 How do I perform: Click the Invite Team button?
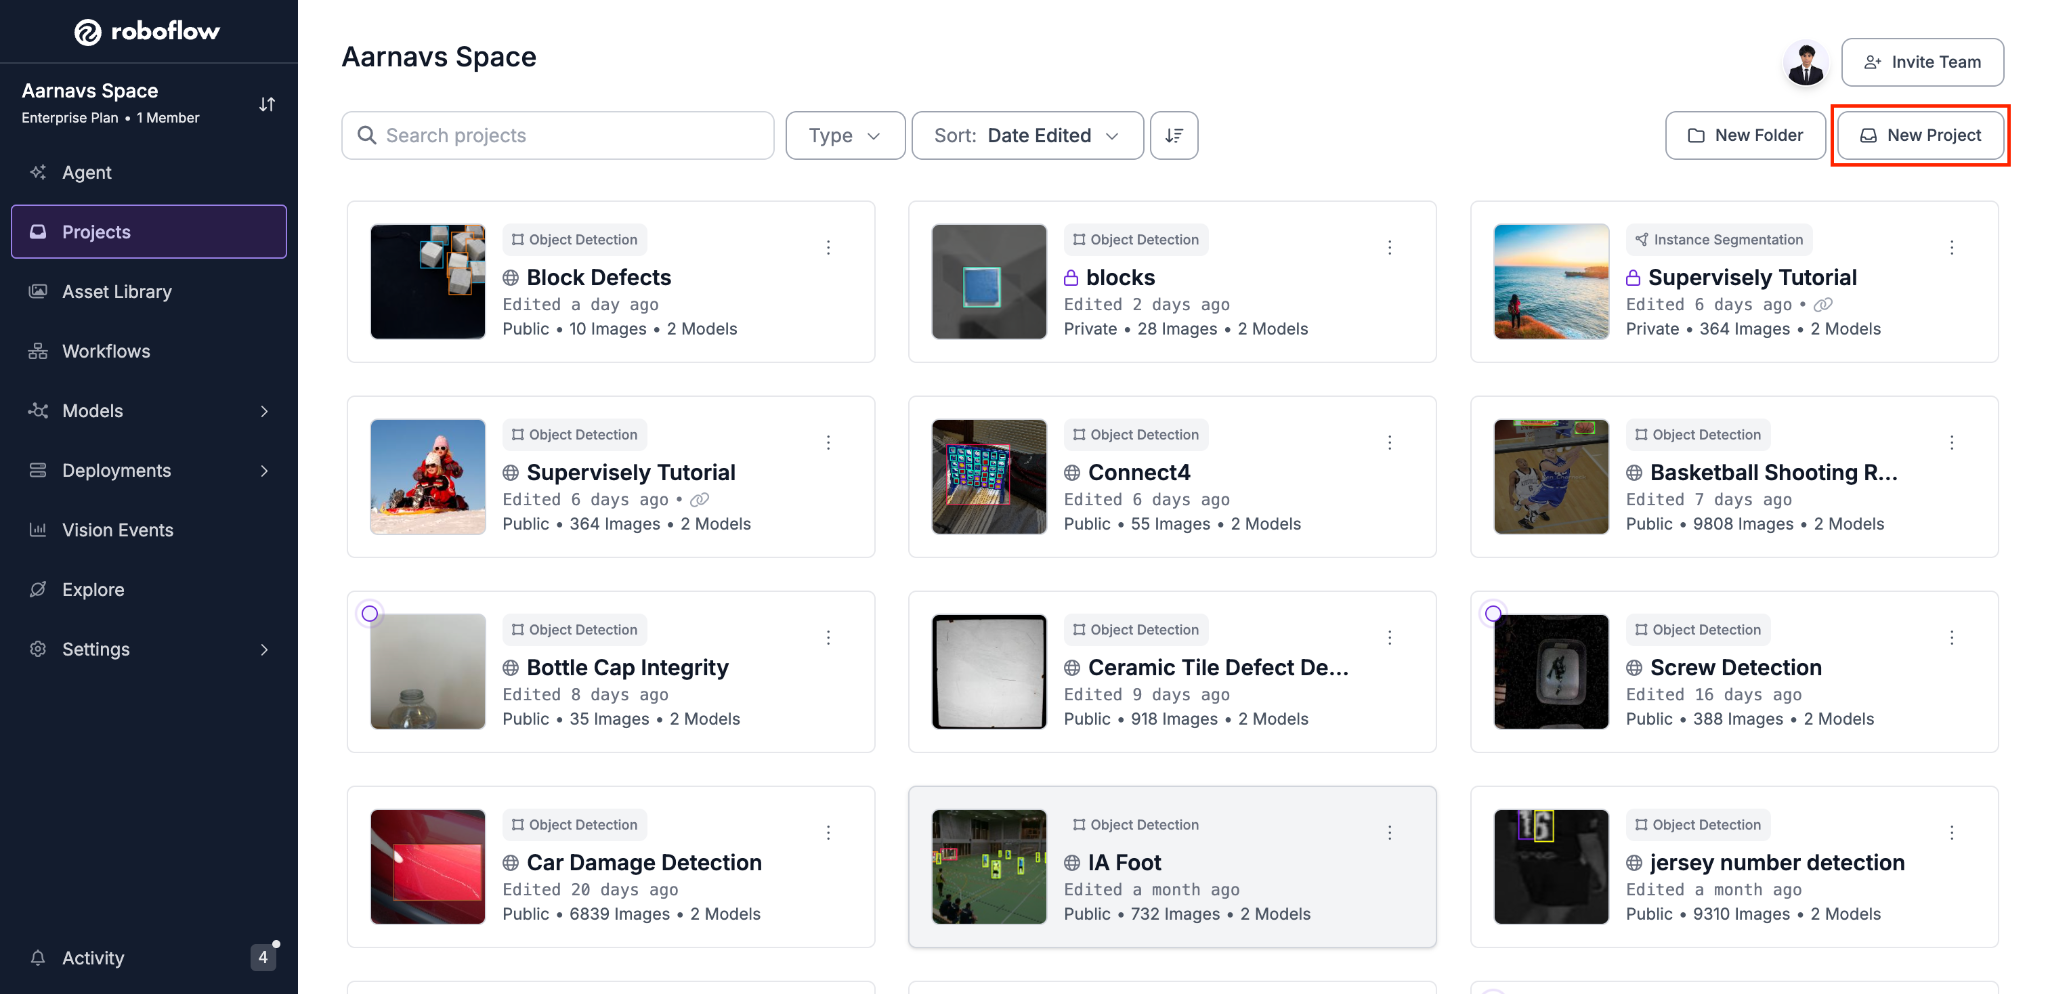1922,62
